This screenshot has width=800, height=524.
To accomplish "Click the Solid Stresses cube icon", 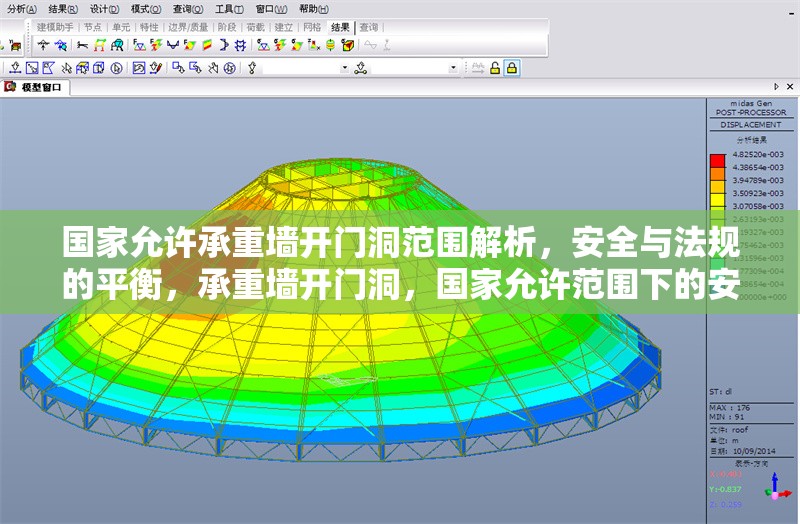I will [x=348, y=45].
